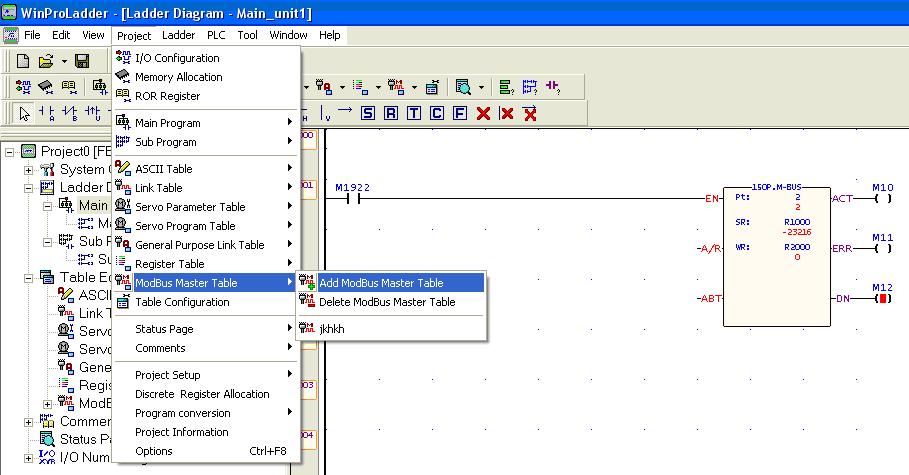
Task: Click General Purpose Link Table toolbar icon
Action: pyautogui.click(x=324, y=87)
